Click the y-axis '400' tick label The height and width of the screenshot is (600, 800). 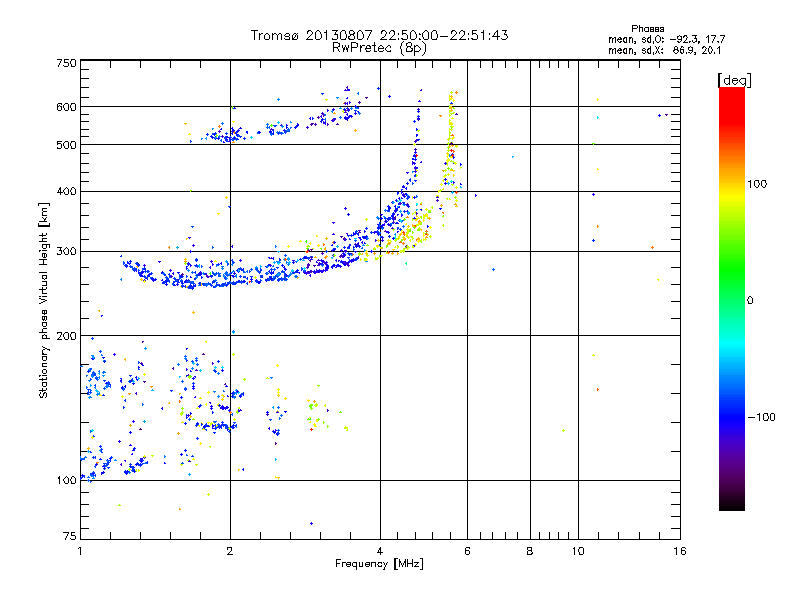[66, 192]
